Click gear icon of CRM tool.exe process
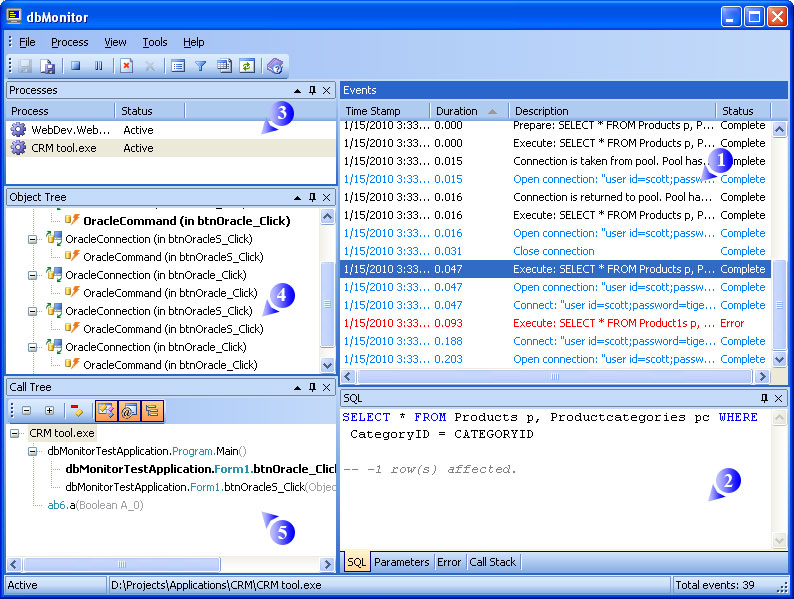This screenshot has height=599, width=794. point(18,148)
